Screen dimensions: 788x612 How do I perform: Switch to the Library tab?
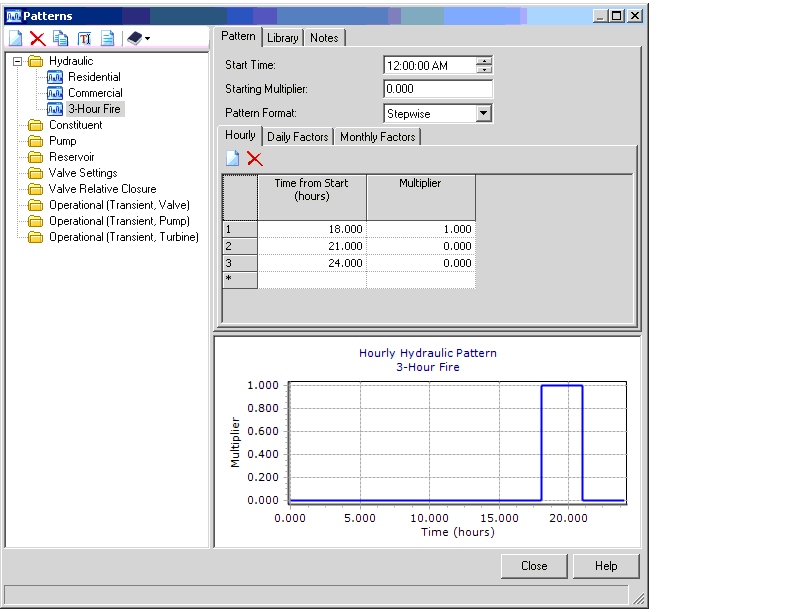[x=283, y=38]
